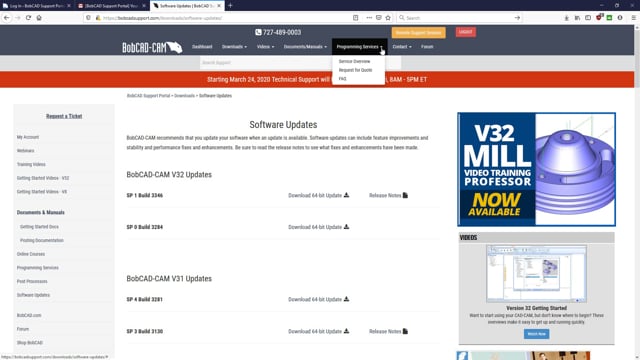Screen dimensions: 640x360
Task: Click the phone icon beside 727-489-0003
Action: [258, 32]
